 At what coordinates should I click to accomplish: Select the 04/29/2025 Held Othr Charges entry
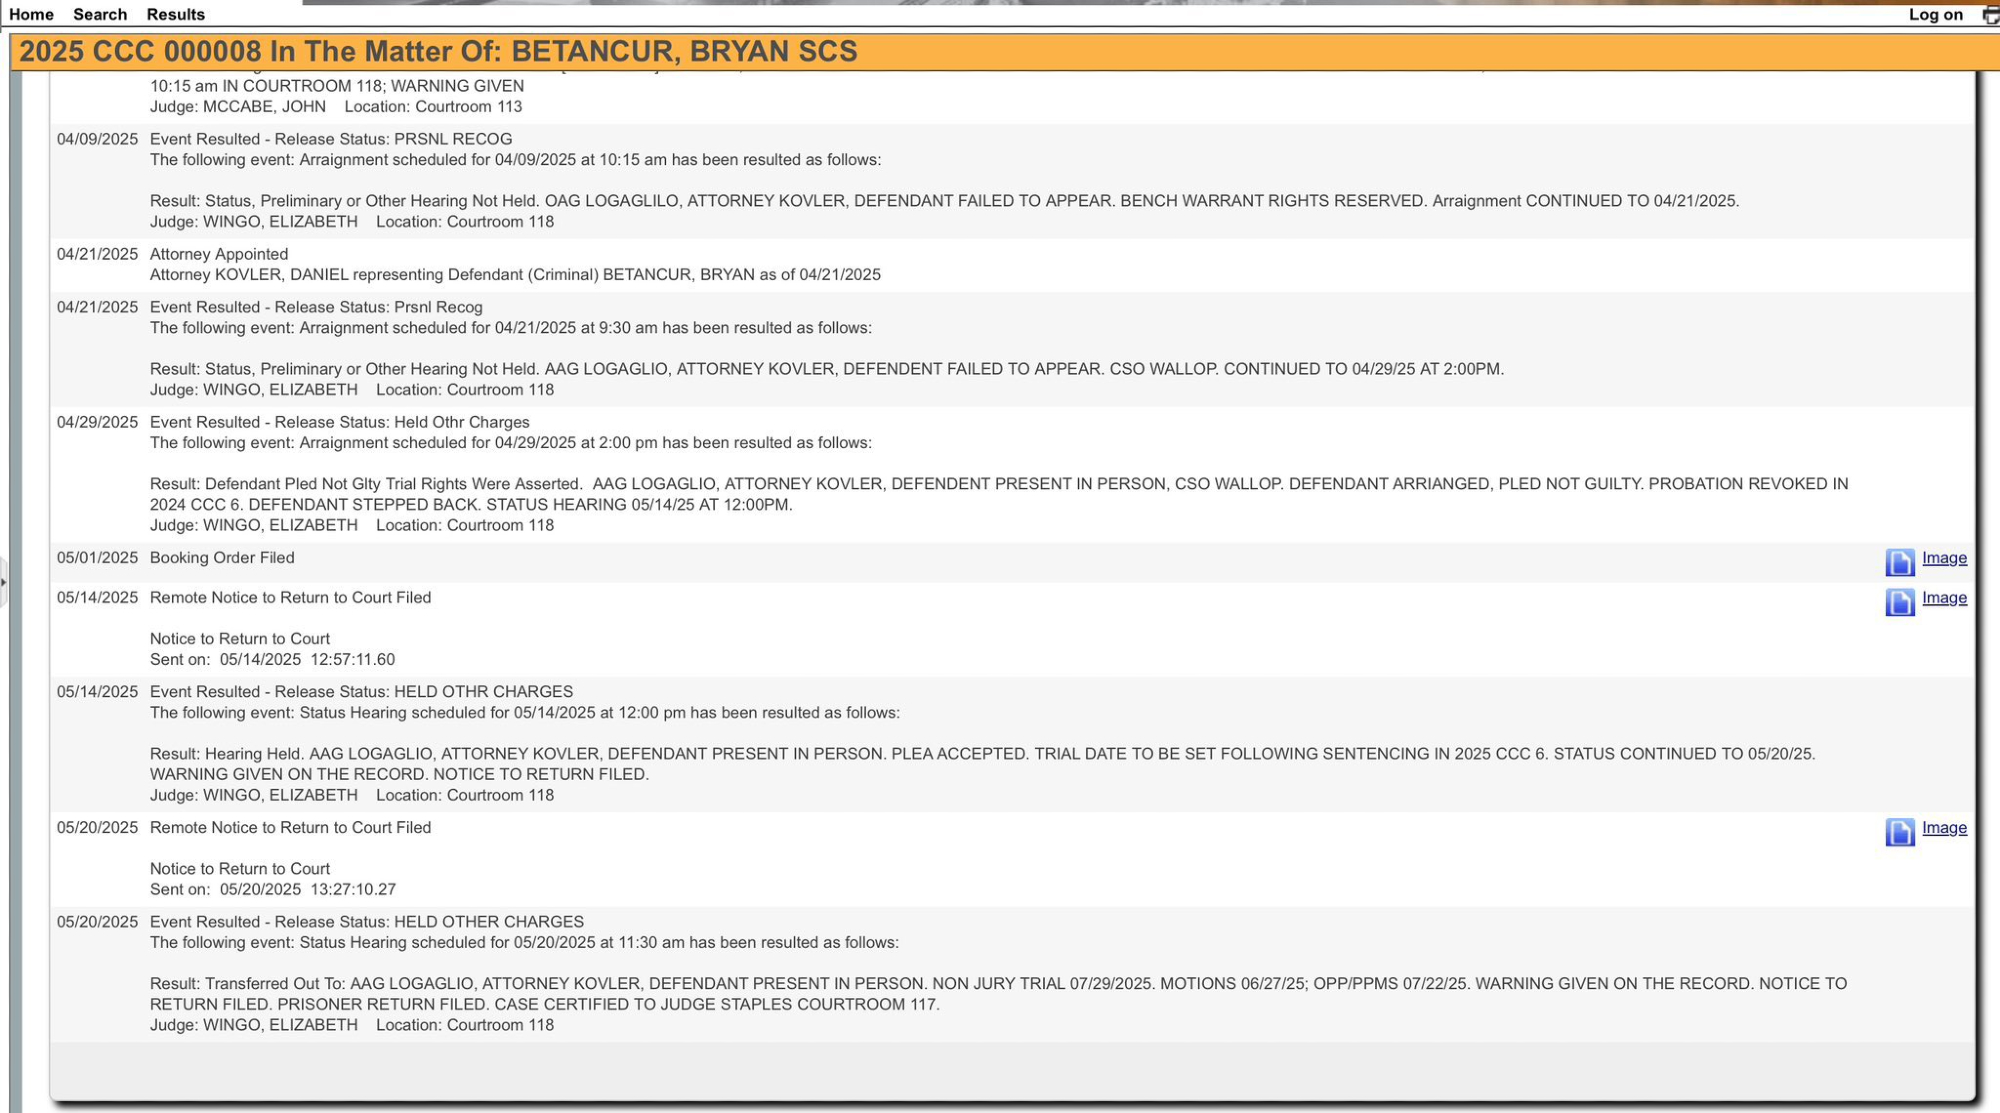point(340,422)
